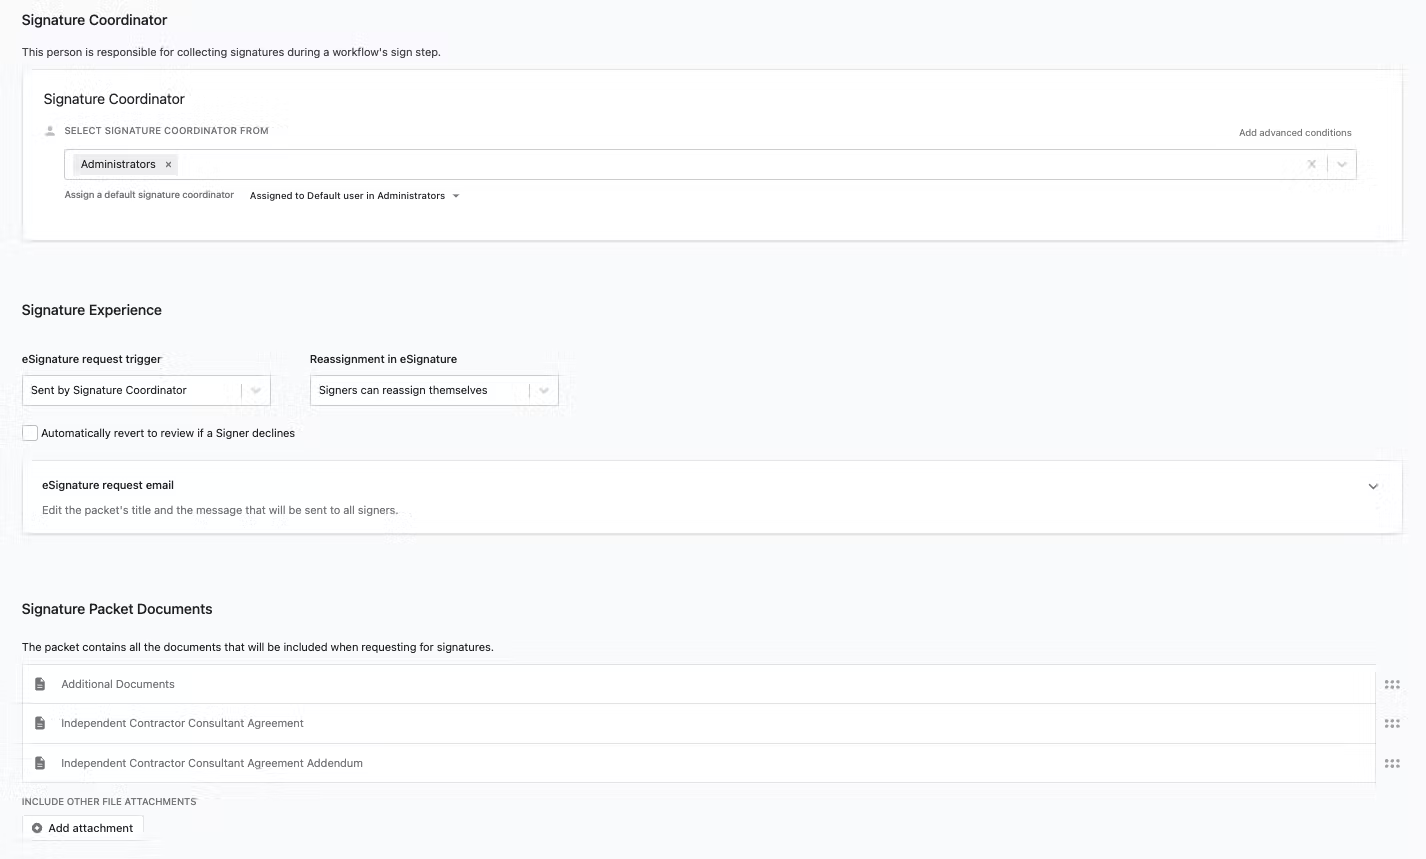Click the Additional Documents file icon
Image resolution: width=1426 pixels, height=859 pixels.
tap(40, 684)
